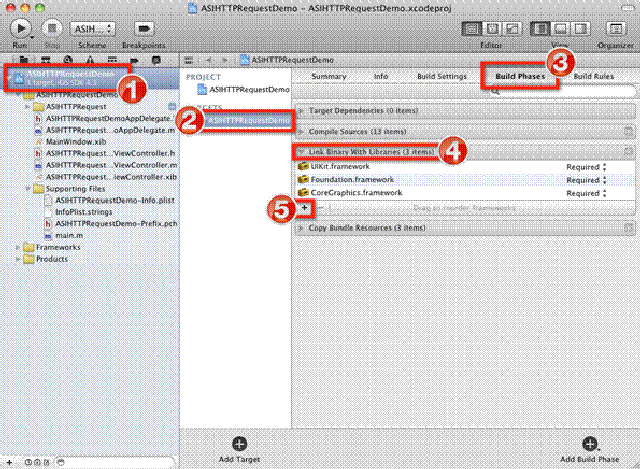Collapse the ASIHTTPRequestDemo group folder
This screenshot has height=469, width=640.
coord(18,95)
